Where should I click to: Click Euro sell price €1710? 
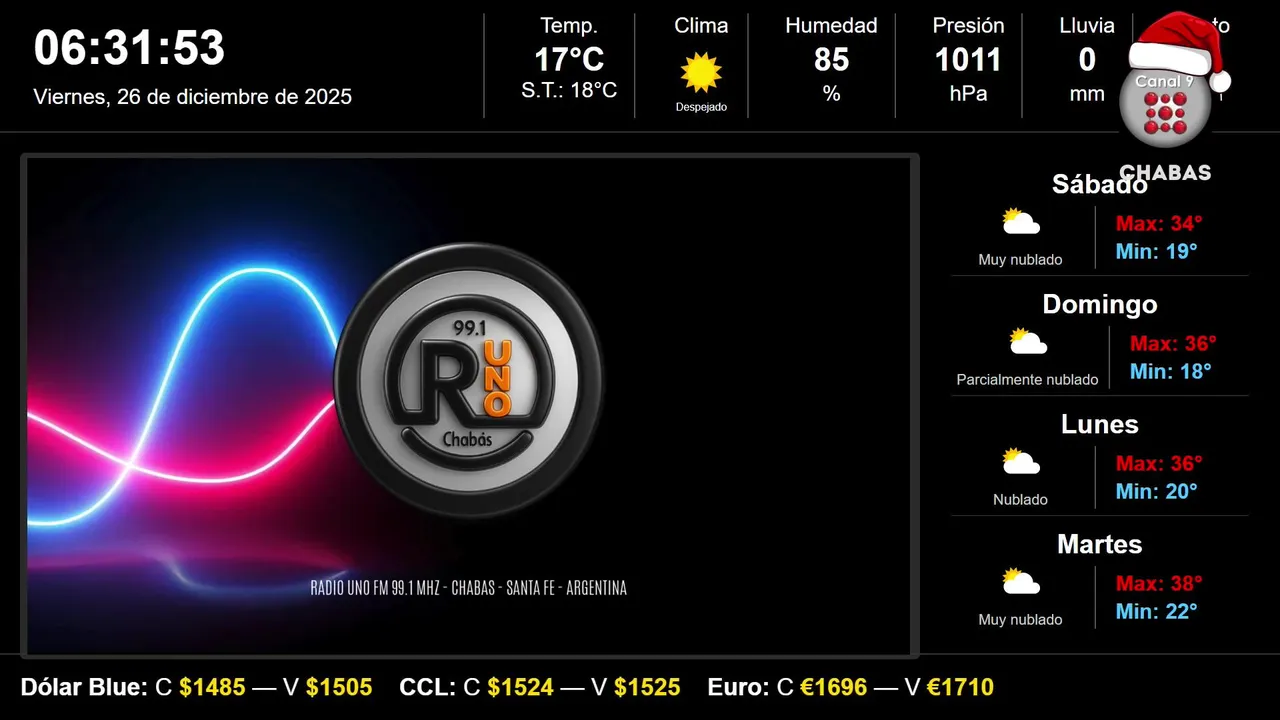click(960, 687)
